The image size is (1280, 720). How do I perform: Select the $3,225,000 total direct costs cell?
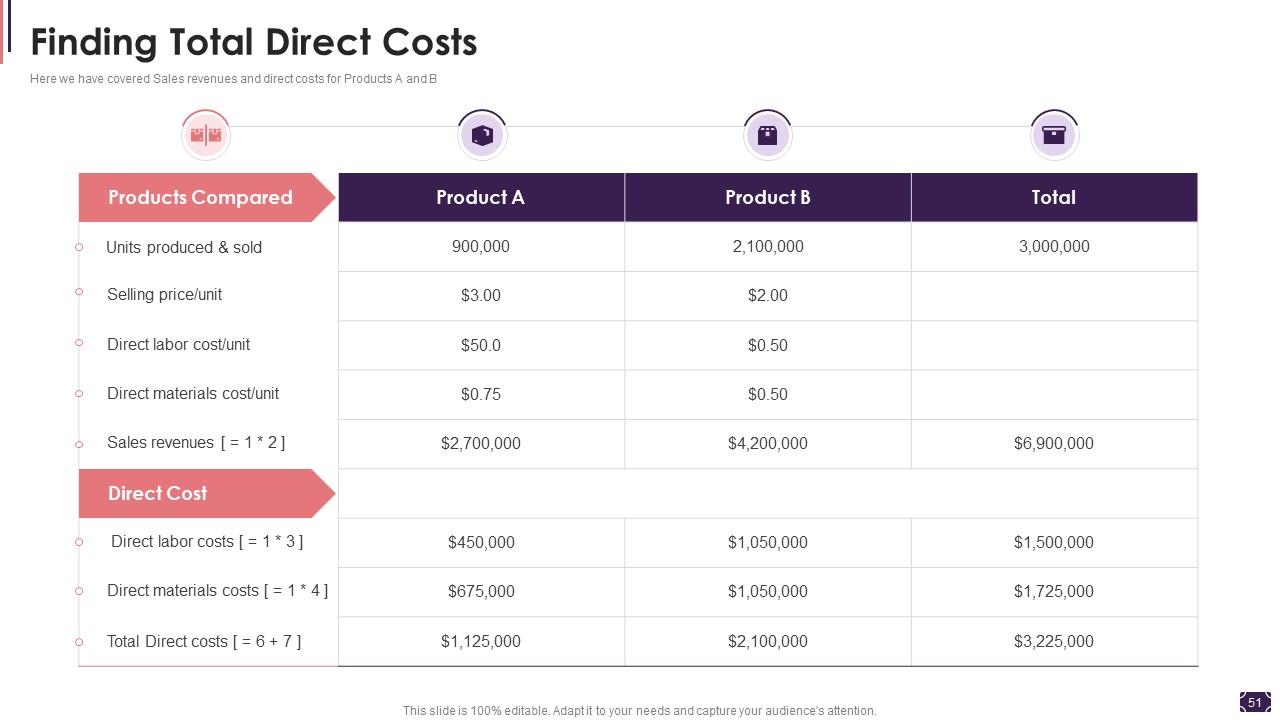pyautogui.click(x=1054, y=641)
